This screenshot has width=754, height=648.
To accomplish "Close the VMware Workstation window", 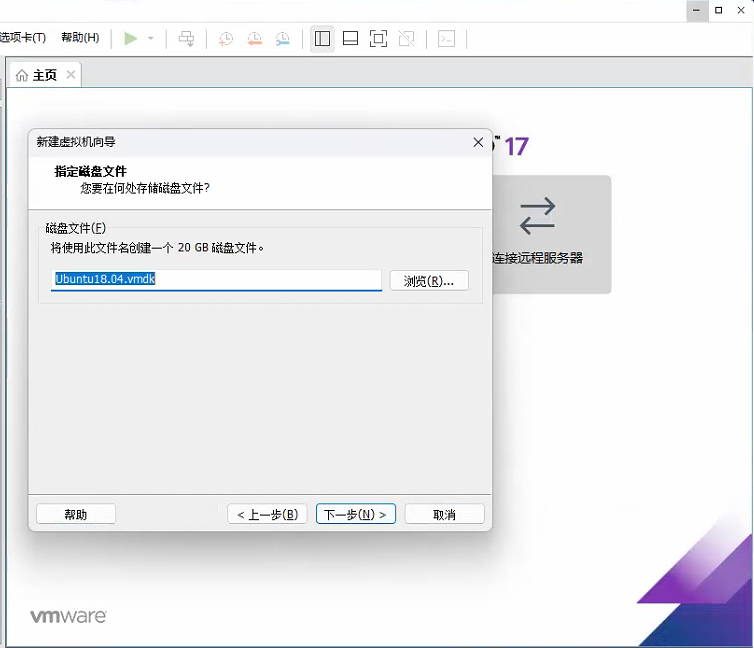I will [x=741, y=11].
